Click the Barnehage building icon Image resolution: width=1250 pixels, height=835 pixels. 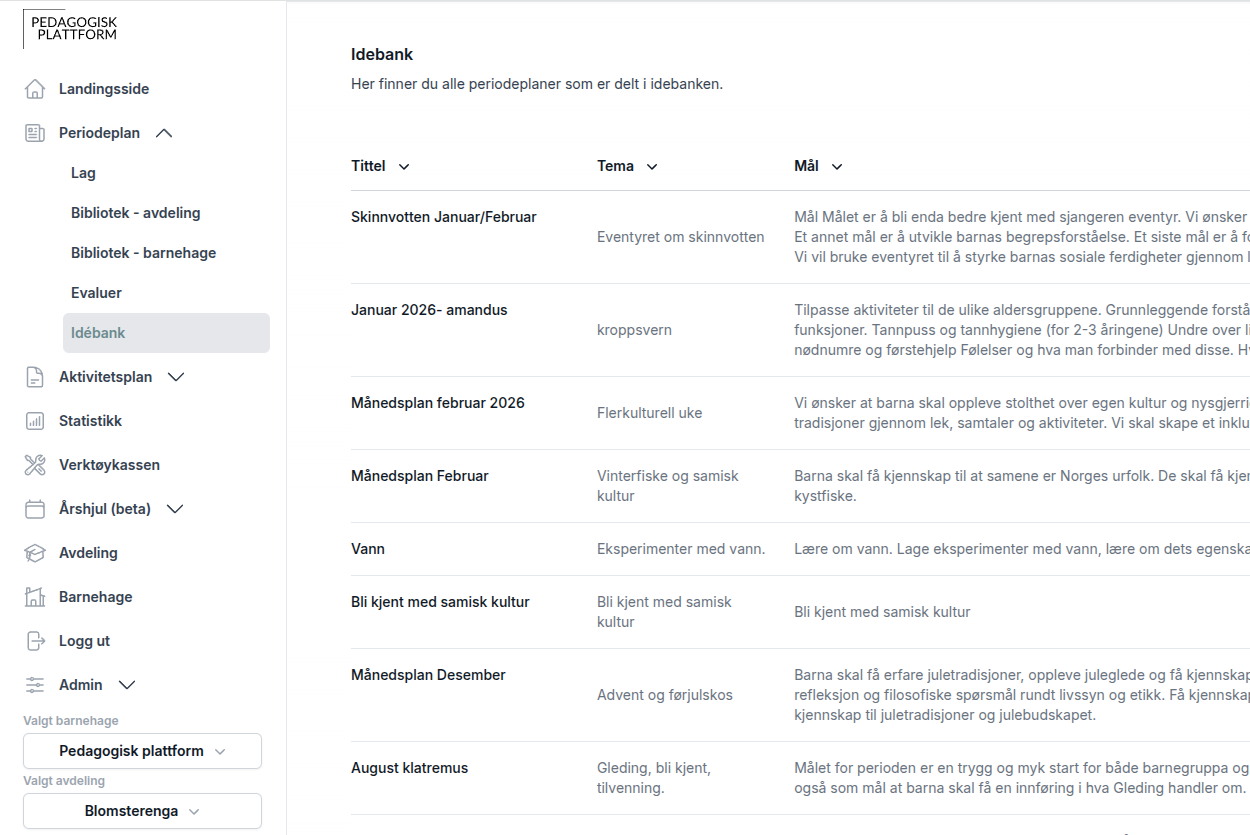coord(35,597)
